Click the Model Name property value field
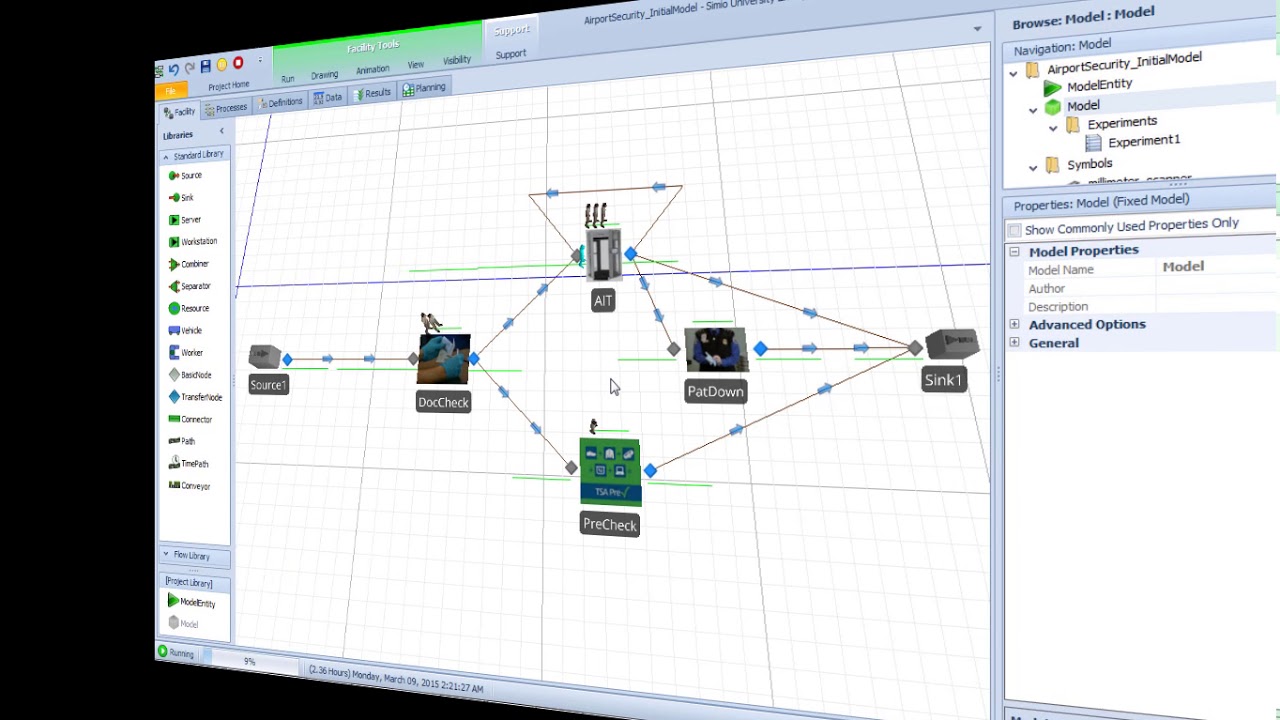This screenshot has height=720, width=1280. [1216, 266]
